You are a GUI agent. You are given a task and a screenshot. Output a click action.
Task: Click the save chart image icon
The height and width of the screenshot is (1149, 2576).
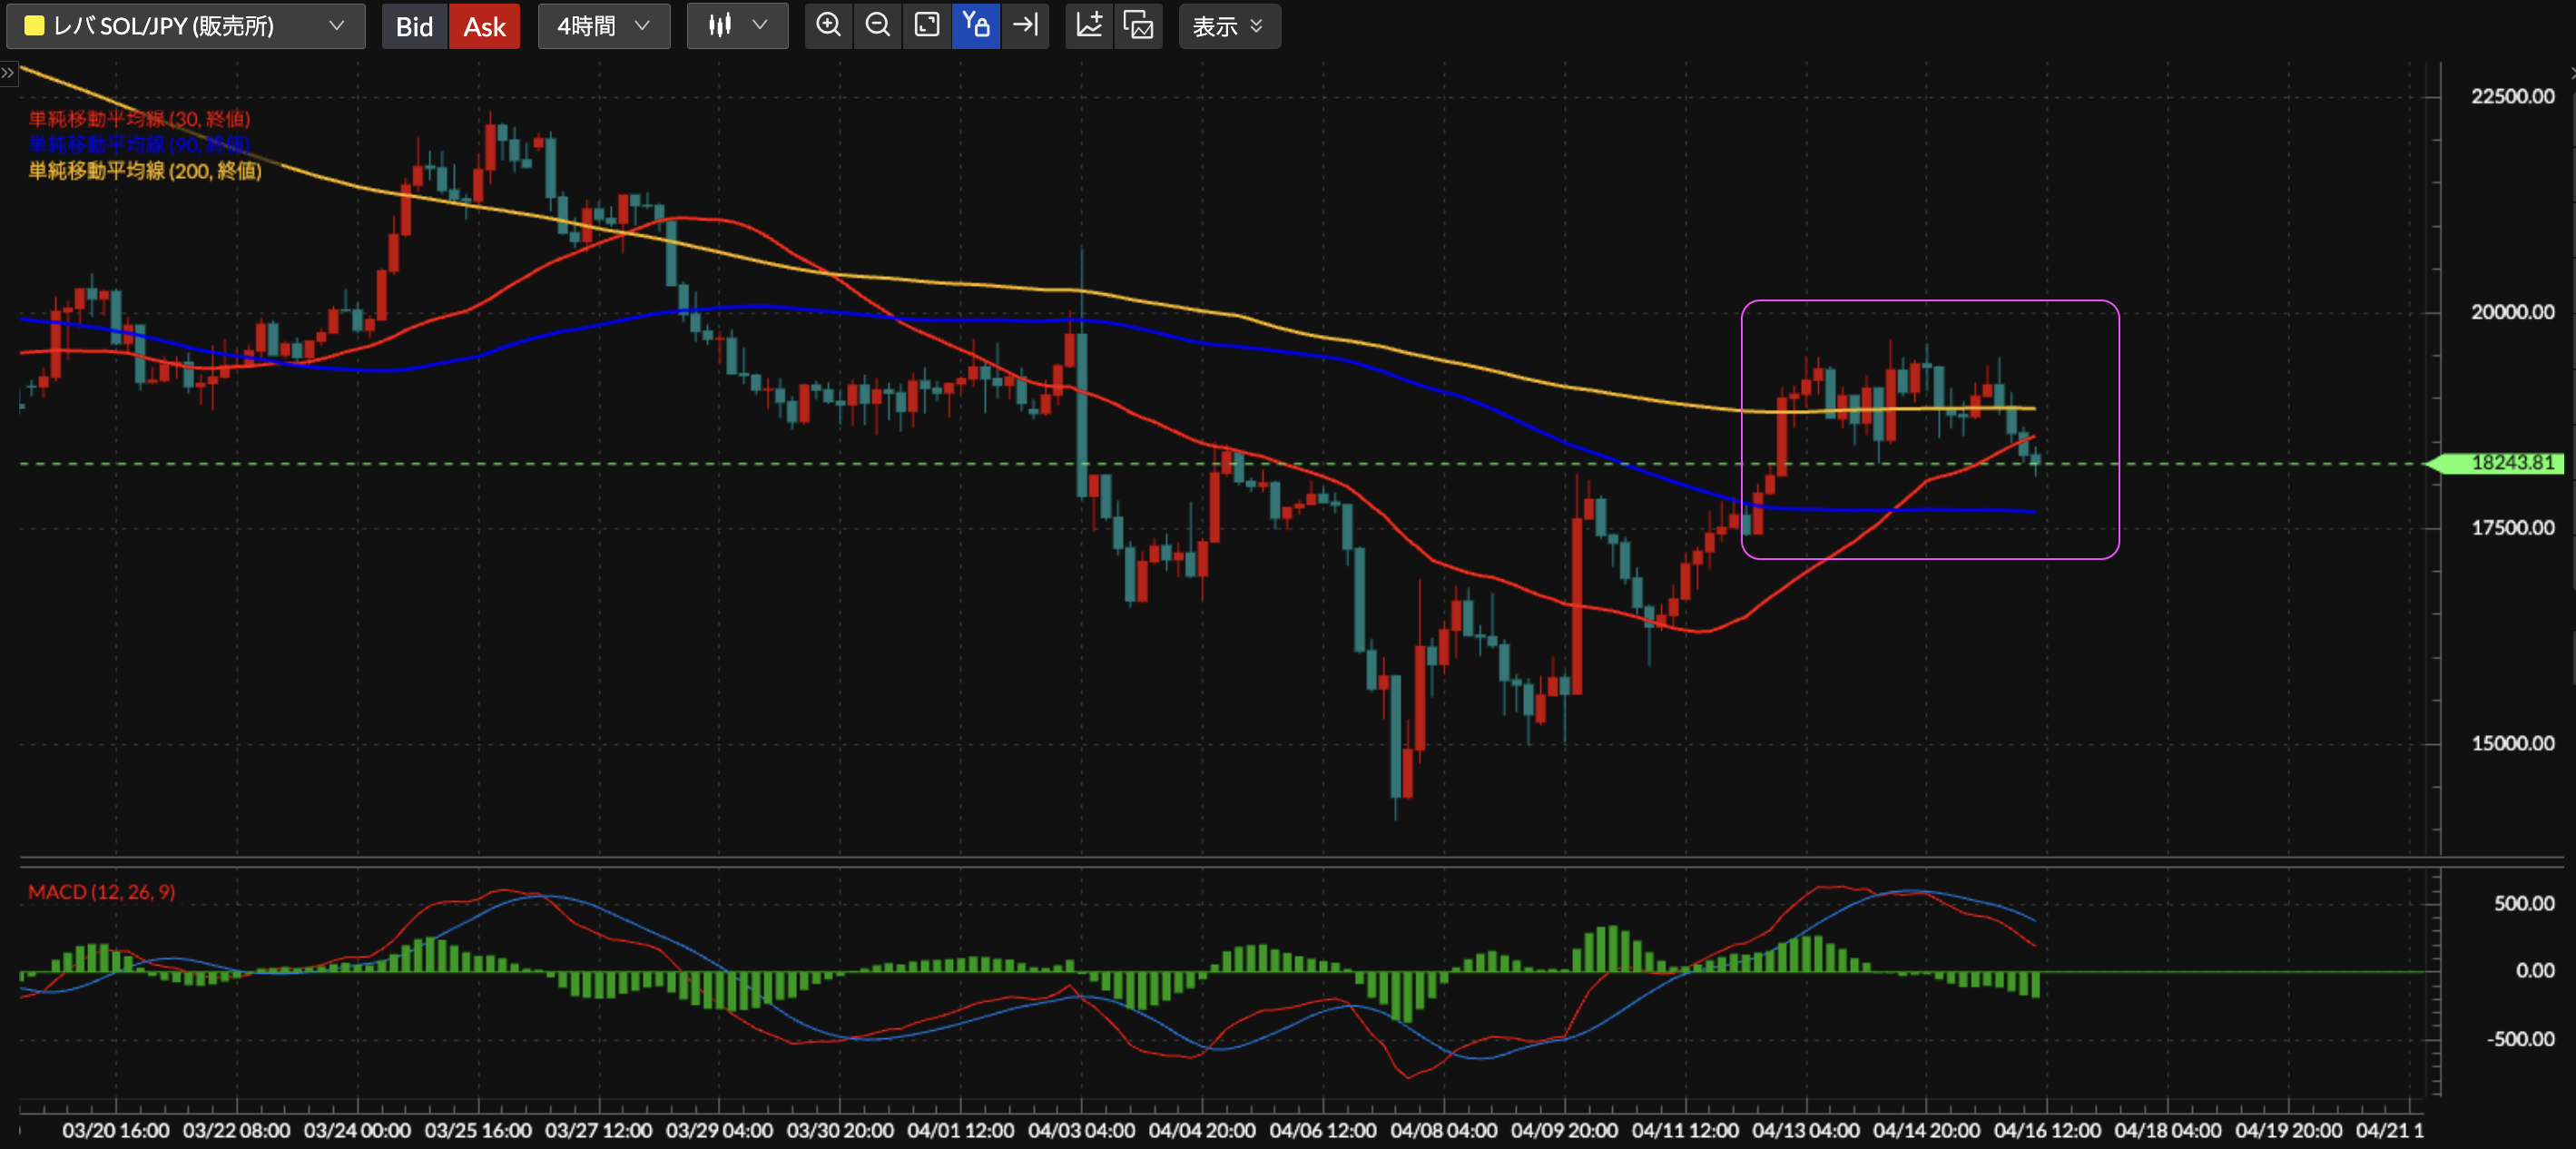[1138, 25]
